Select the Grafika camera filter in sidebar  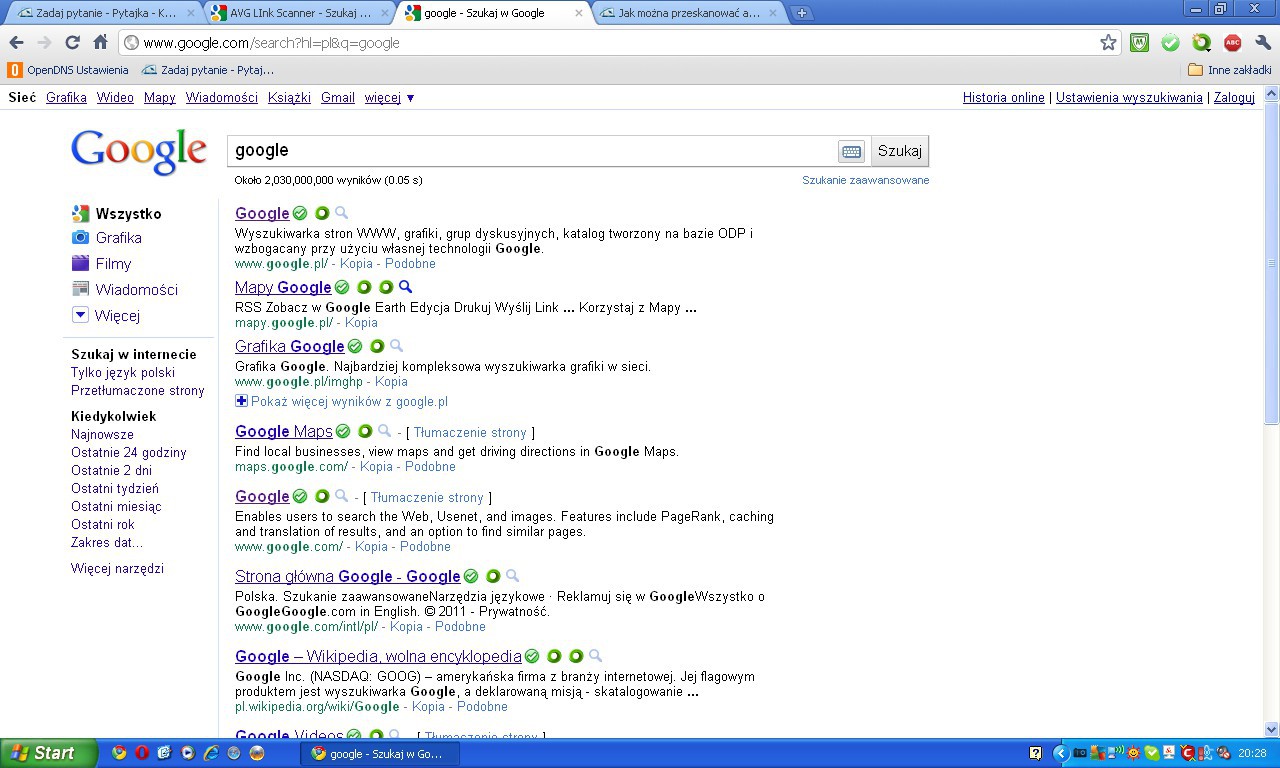pyautogui.click(x=106, y=238)
